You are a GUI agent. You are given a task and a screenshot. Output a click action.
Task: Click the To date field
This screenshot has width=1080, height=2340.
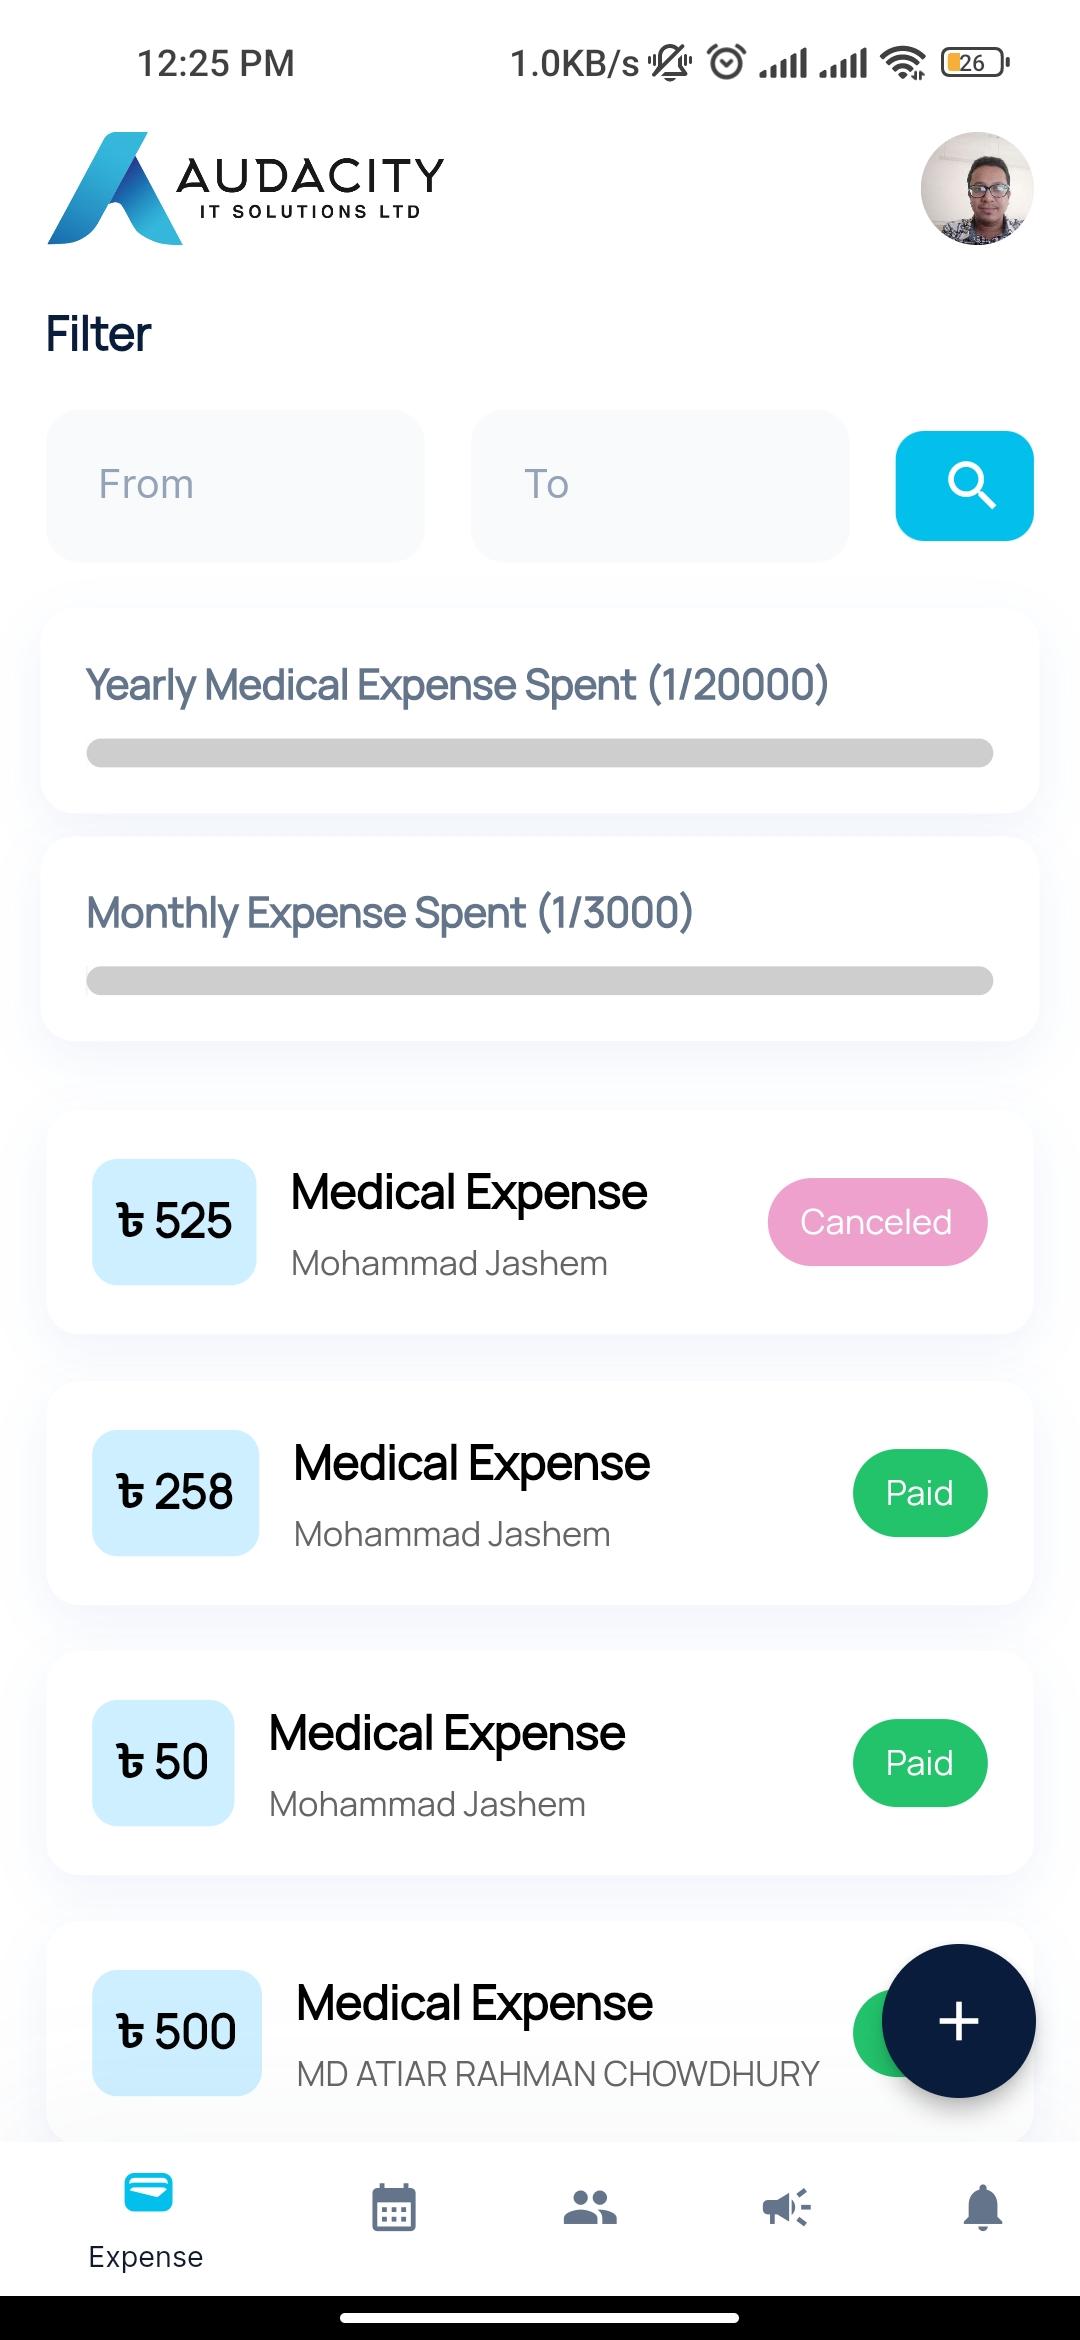[660, 486]
